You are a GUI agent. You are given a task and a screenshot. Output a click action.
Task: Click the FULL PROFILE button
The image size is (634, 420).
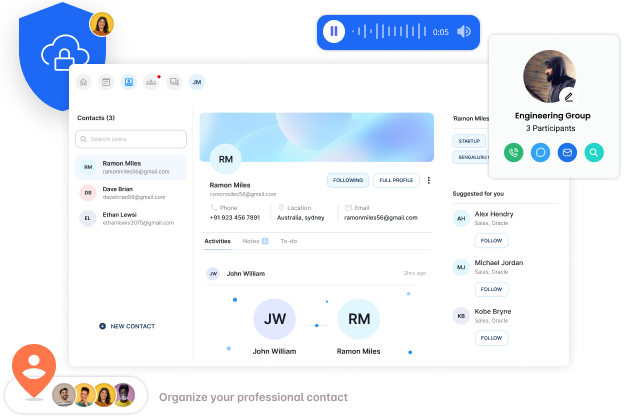(396, 180)
